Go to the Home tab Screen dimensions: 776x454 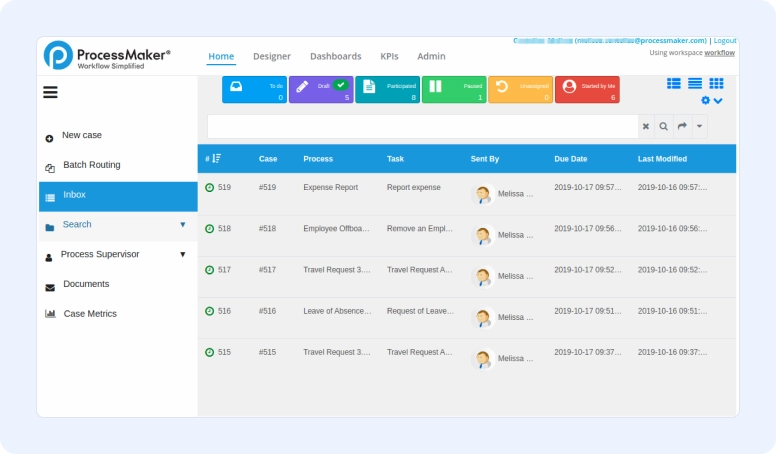click(x=221, y=56)
